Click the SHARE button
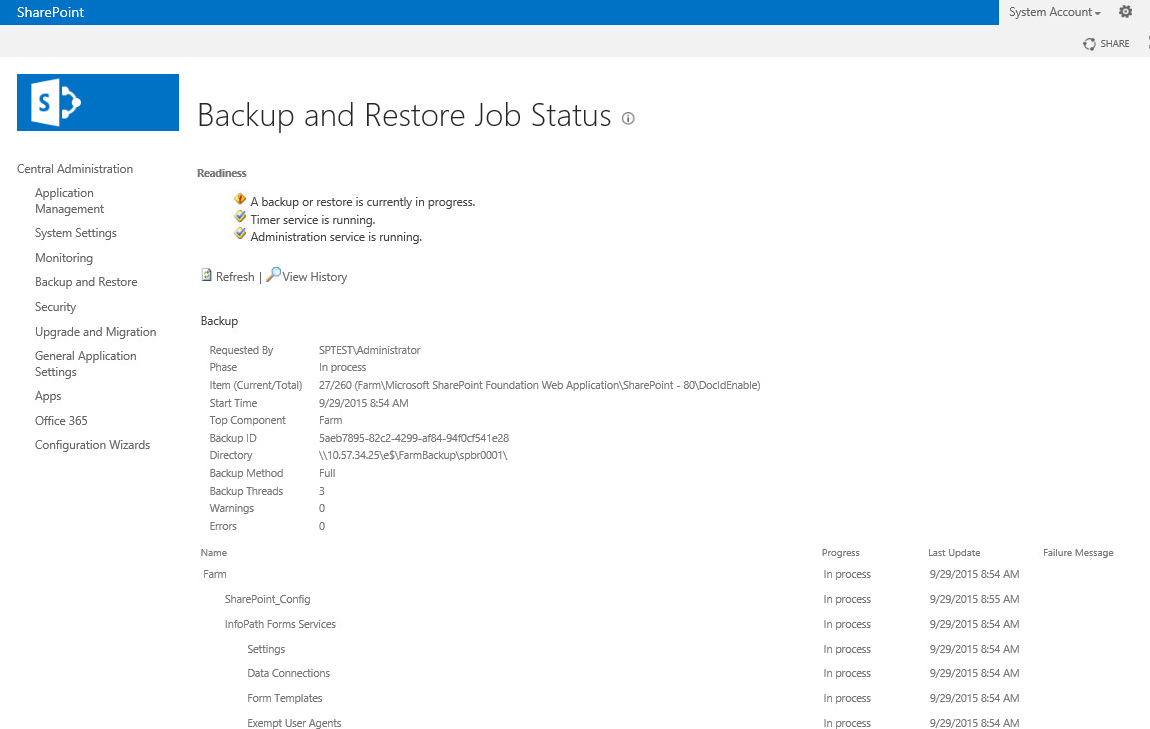The width and height of the screenshot is (1150, 729). (1114, 44)
